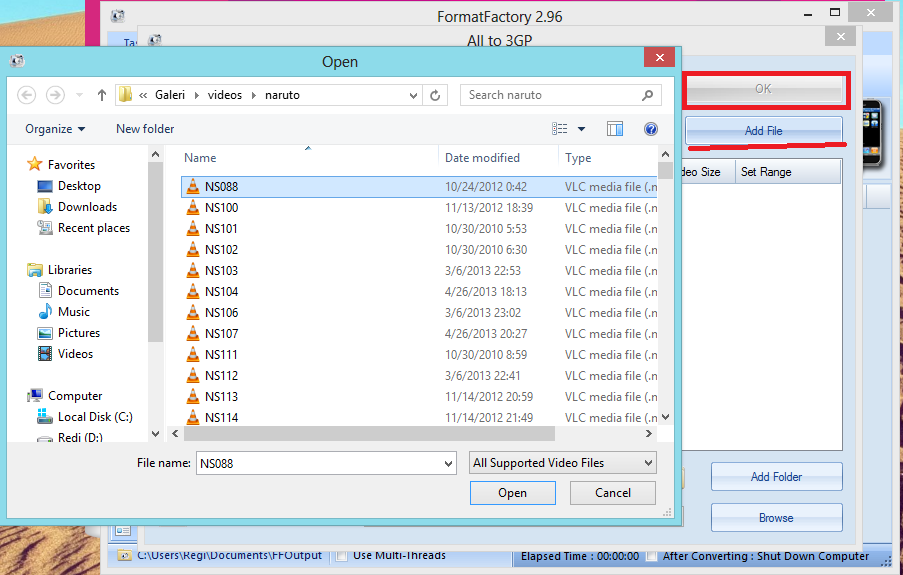The height and width of the screenshot is (575, 903).
Task: Open the FFOutput folder path
Action: point(229,555)
